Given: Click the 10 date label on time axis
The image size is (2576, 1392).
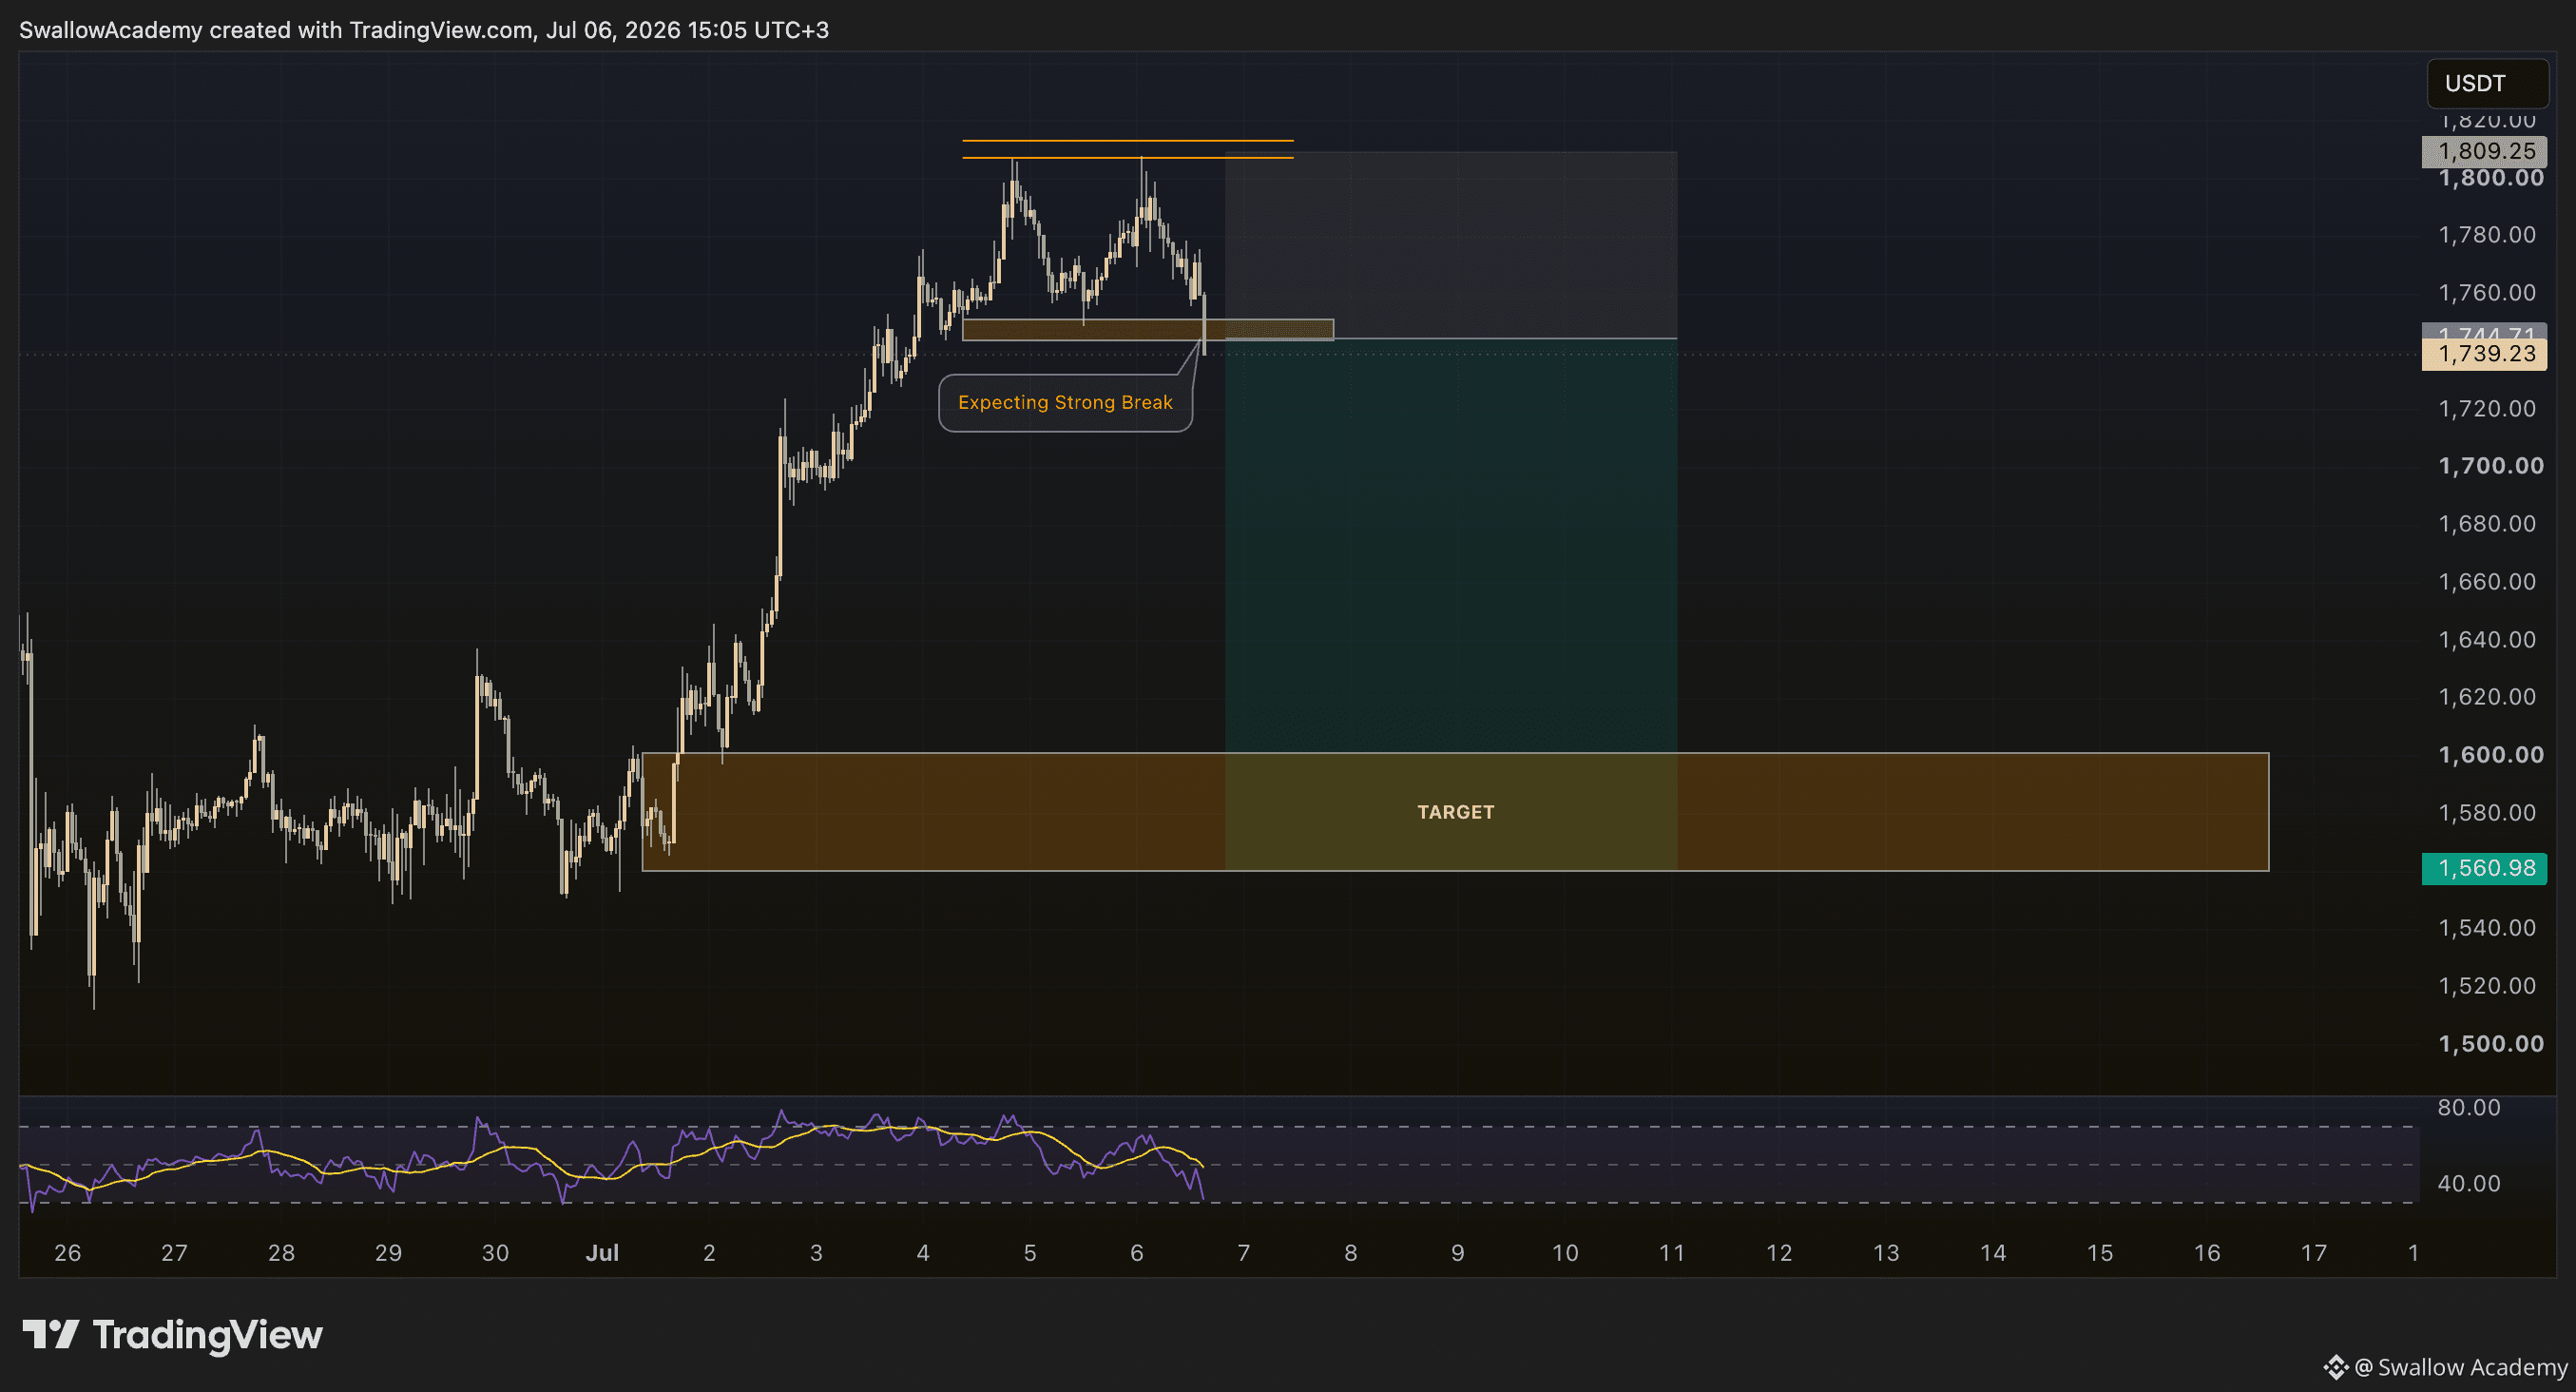Looking at the screenshot, I should tap(1565, 1253).
